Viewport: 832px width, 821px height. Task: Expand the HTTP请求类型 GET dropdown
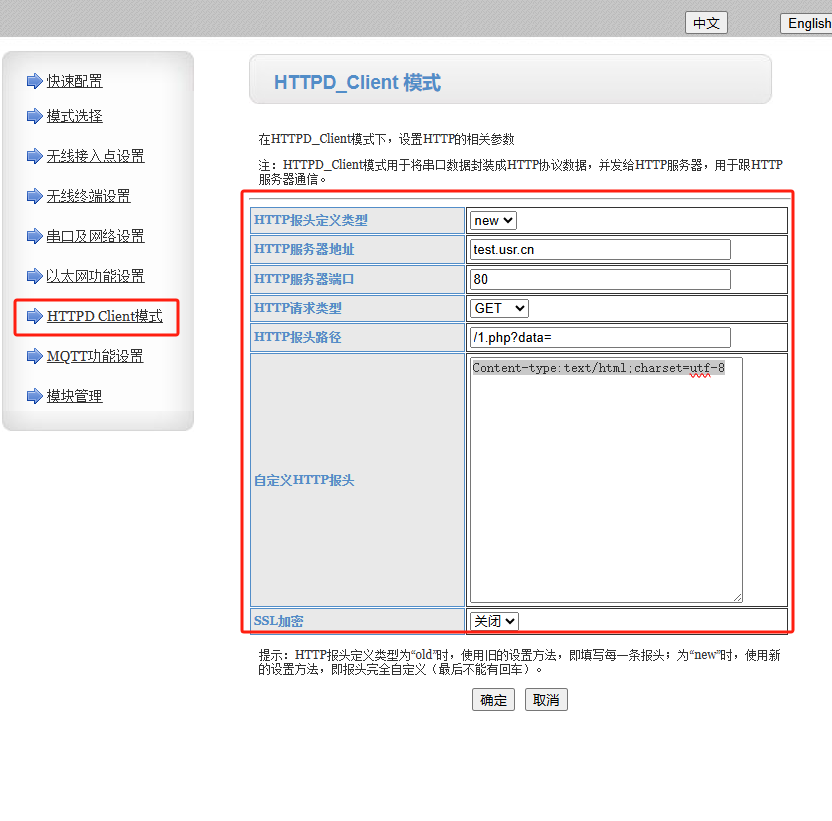(x=499, y=308)
